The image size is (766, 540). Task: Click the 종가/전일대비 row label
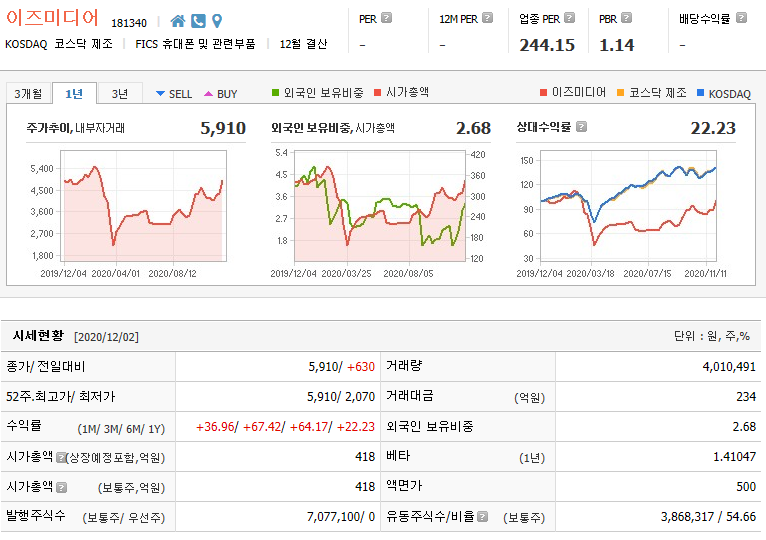click(x=45, y=367)
